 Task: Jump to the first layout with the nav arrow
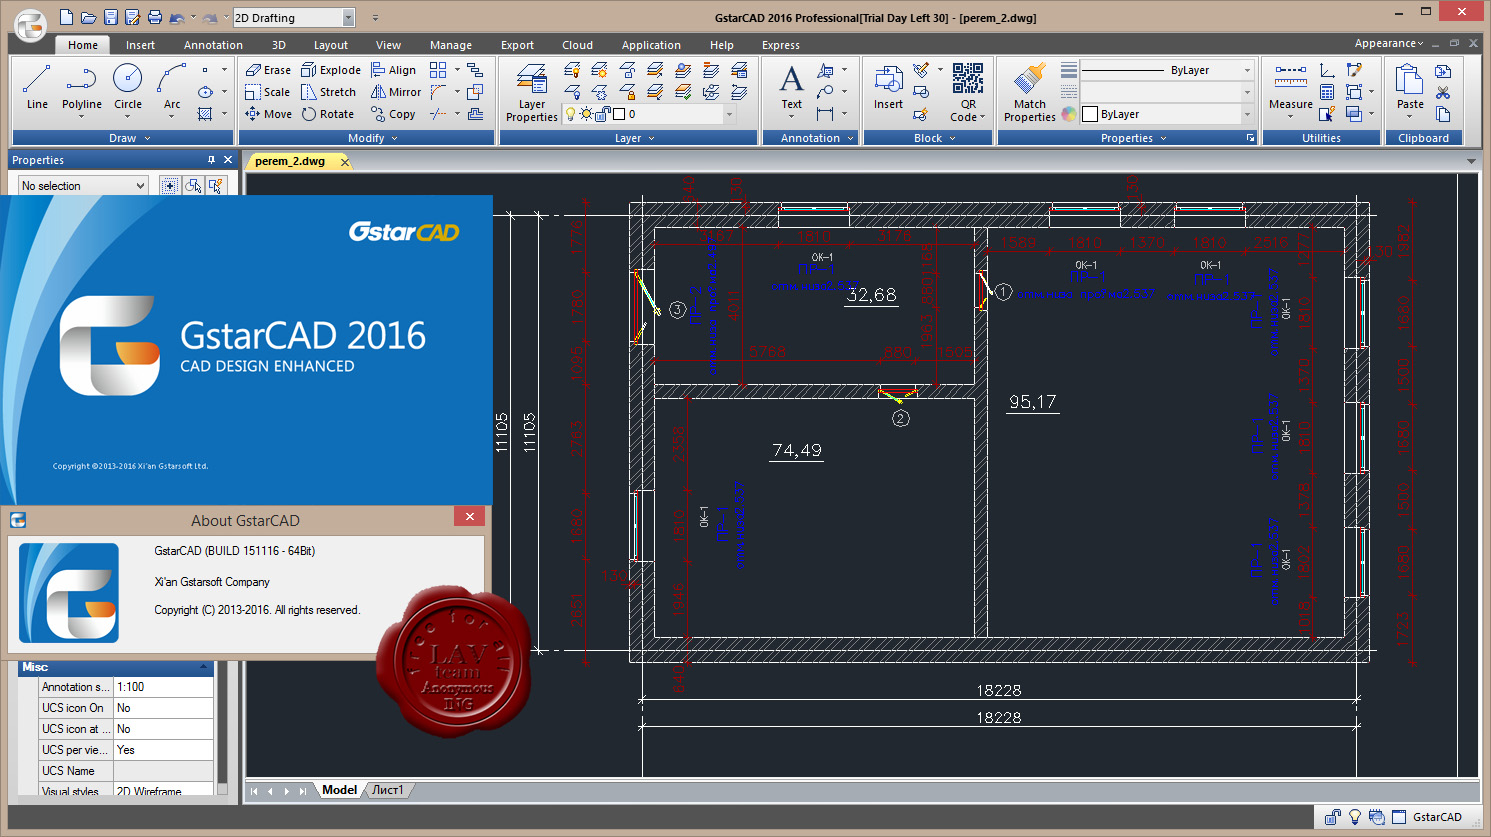click(x=254, y=791)
